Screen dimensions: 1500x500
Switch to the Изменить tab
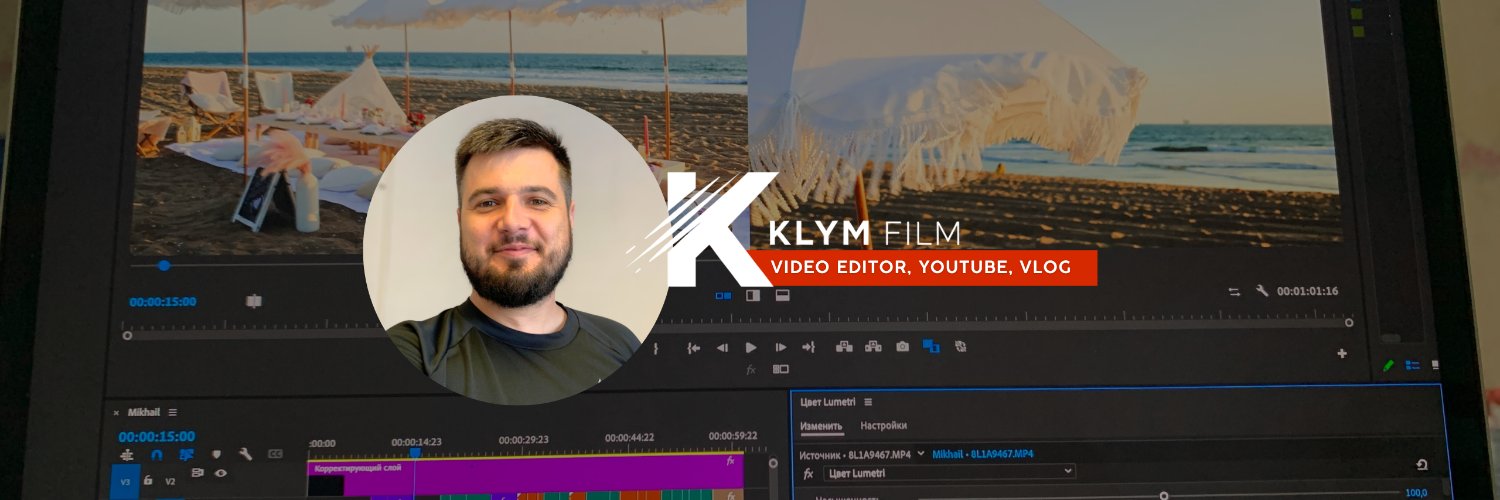pyautogui.click(x=821, y=426)
